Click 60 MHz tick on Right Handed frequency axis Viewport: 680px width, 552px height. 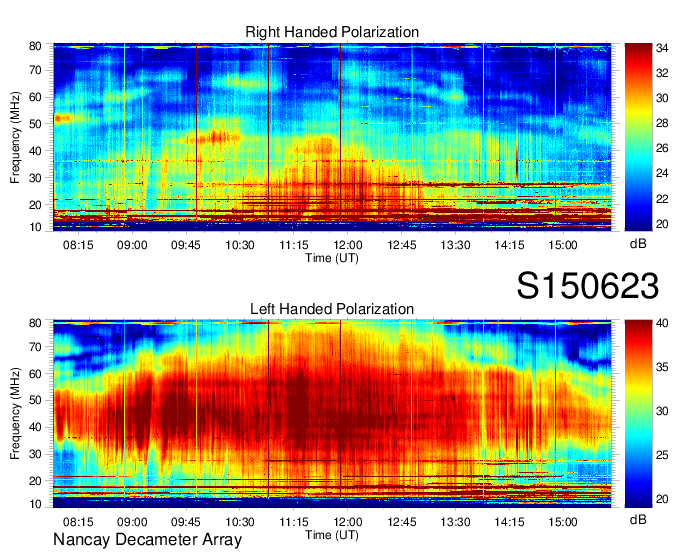[35, 97]
